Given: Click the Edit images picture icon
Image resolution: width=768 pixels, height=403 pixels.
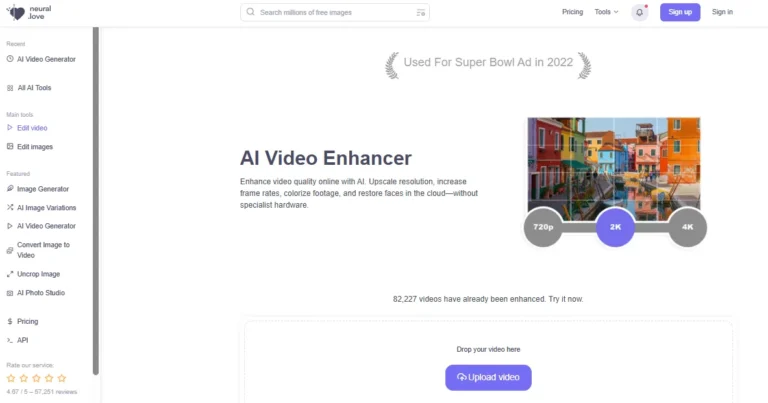Looking at the screenshot, I should coord(10,146).
